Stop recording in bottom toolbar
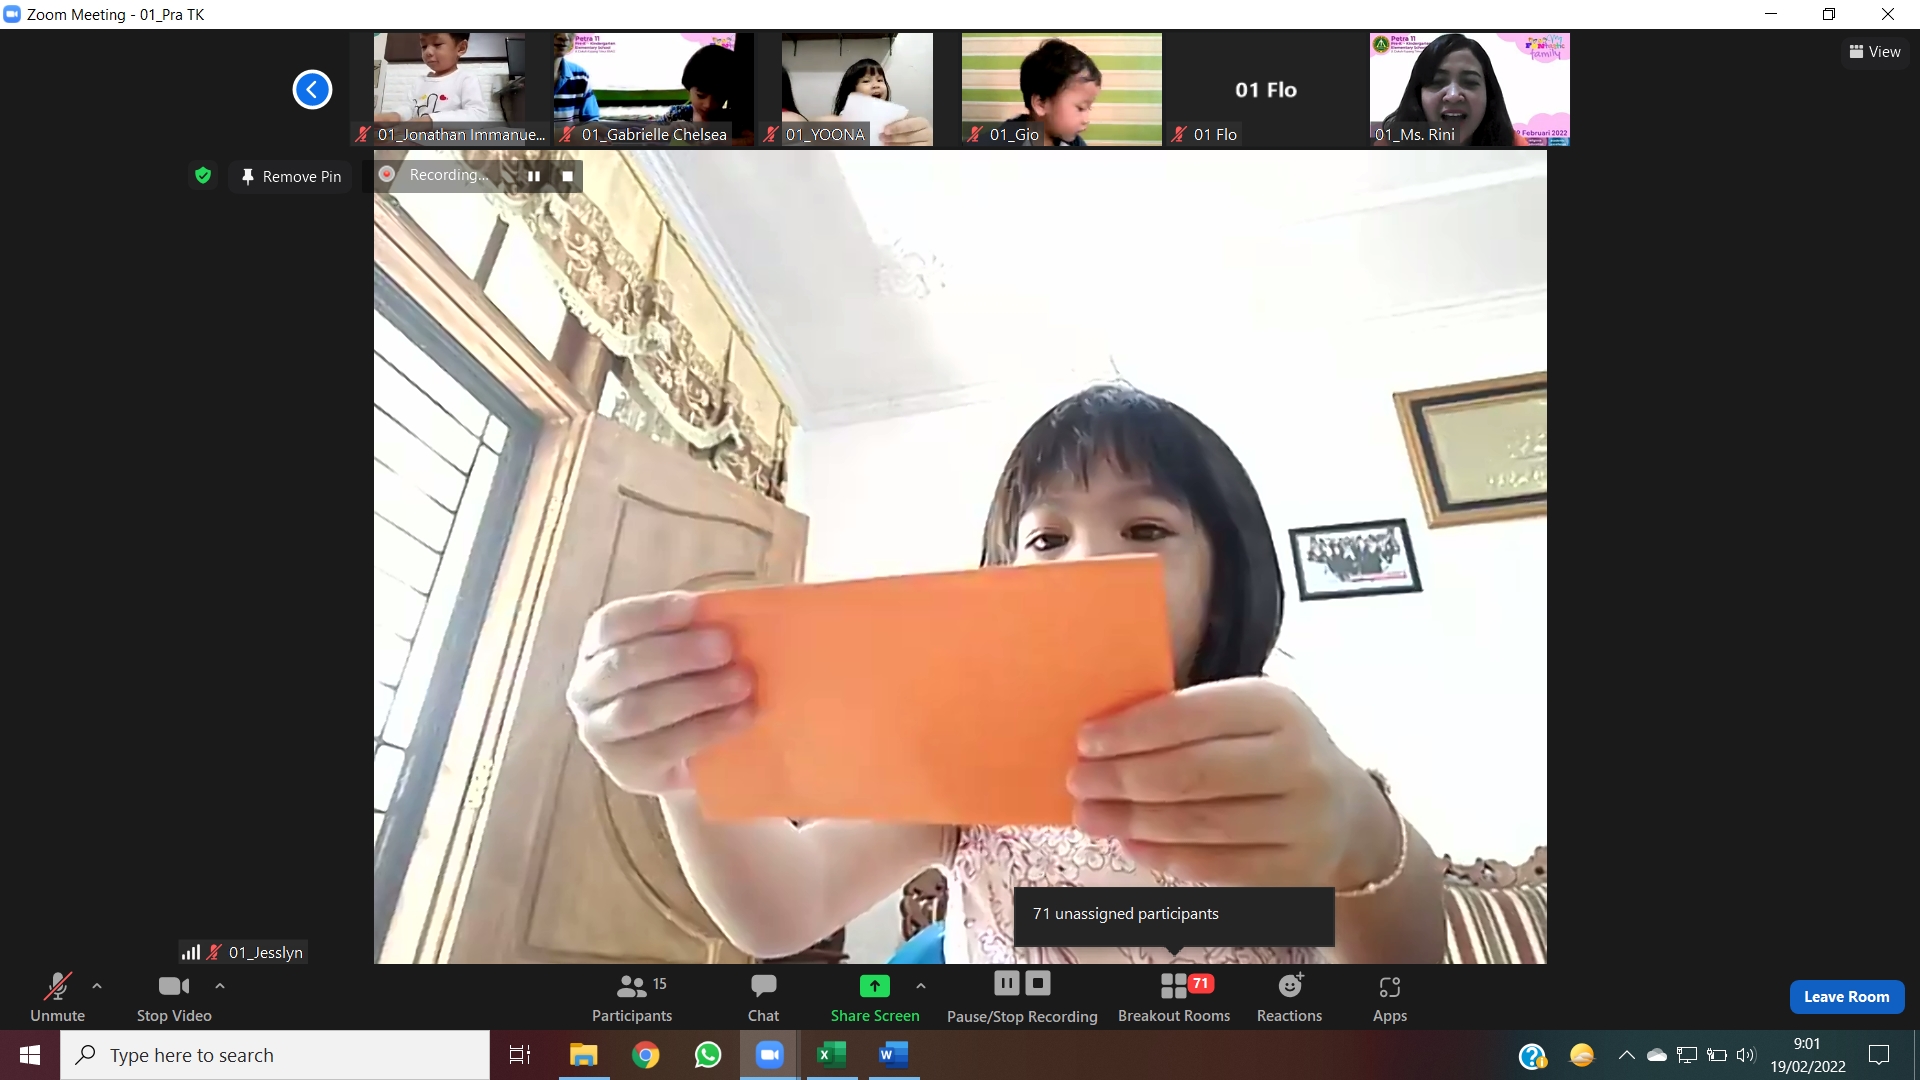 [x=1038, y=983]
